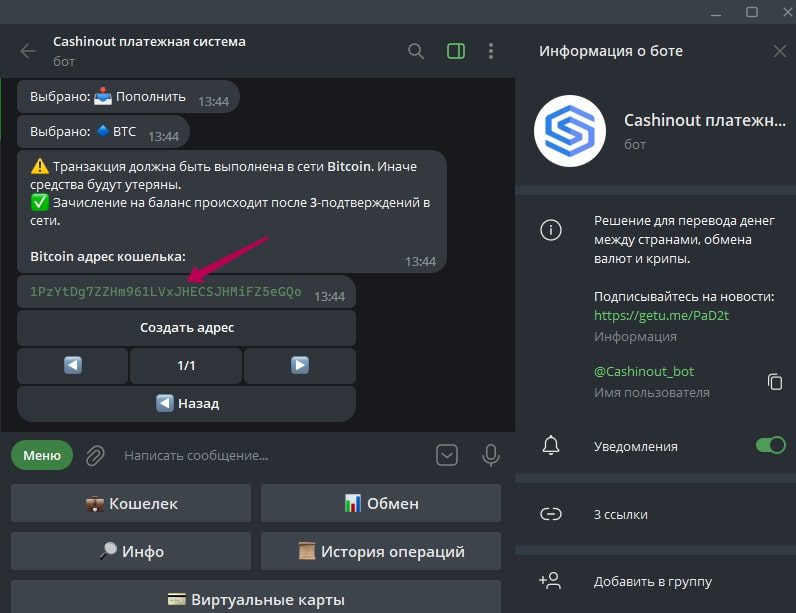
Task: Click the link chain icon beside 3 ссылки
Action: pyautogui.click(x=551, y=514)
